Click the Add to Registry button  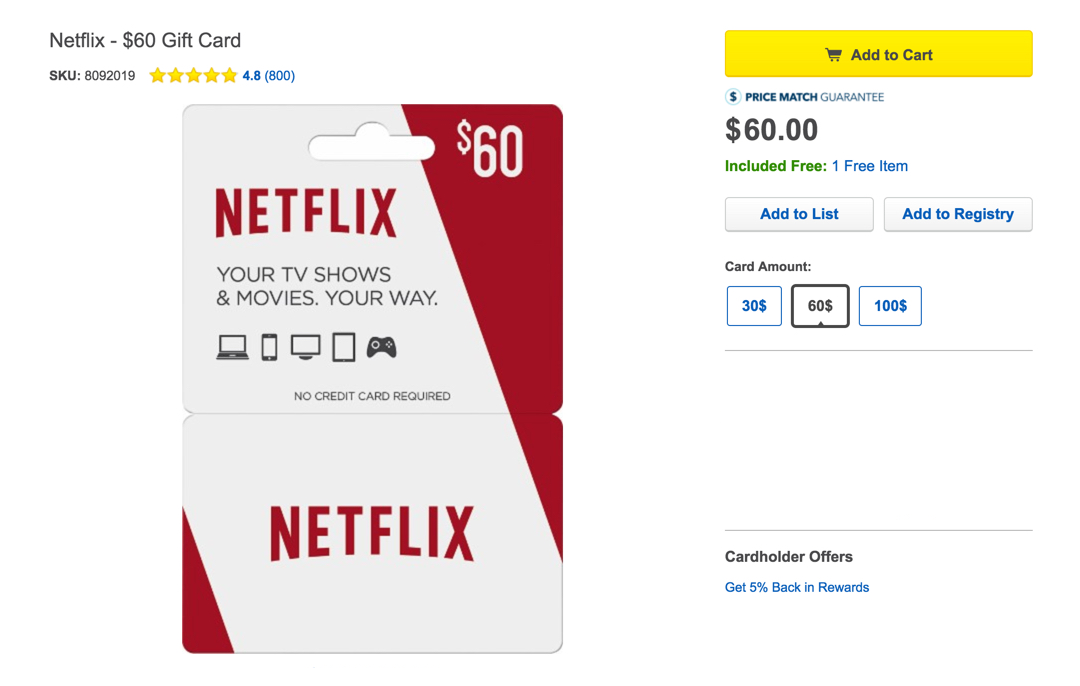957,214
